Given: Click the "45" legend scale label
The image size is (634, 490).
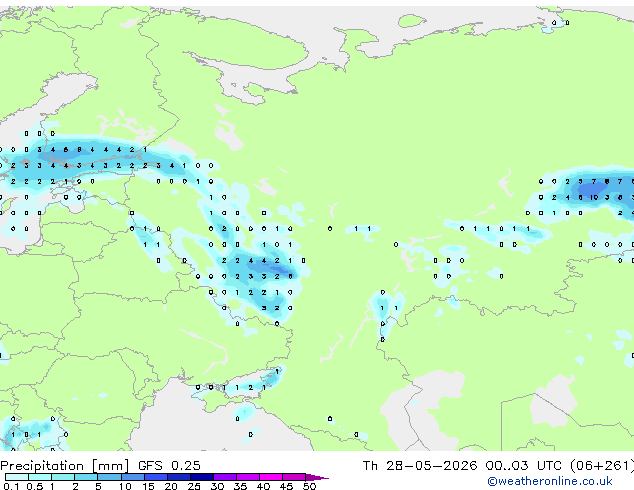Looking at the screenshot, I should 286,486.
